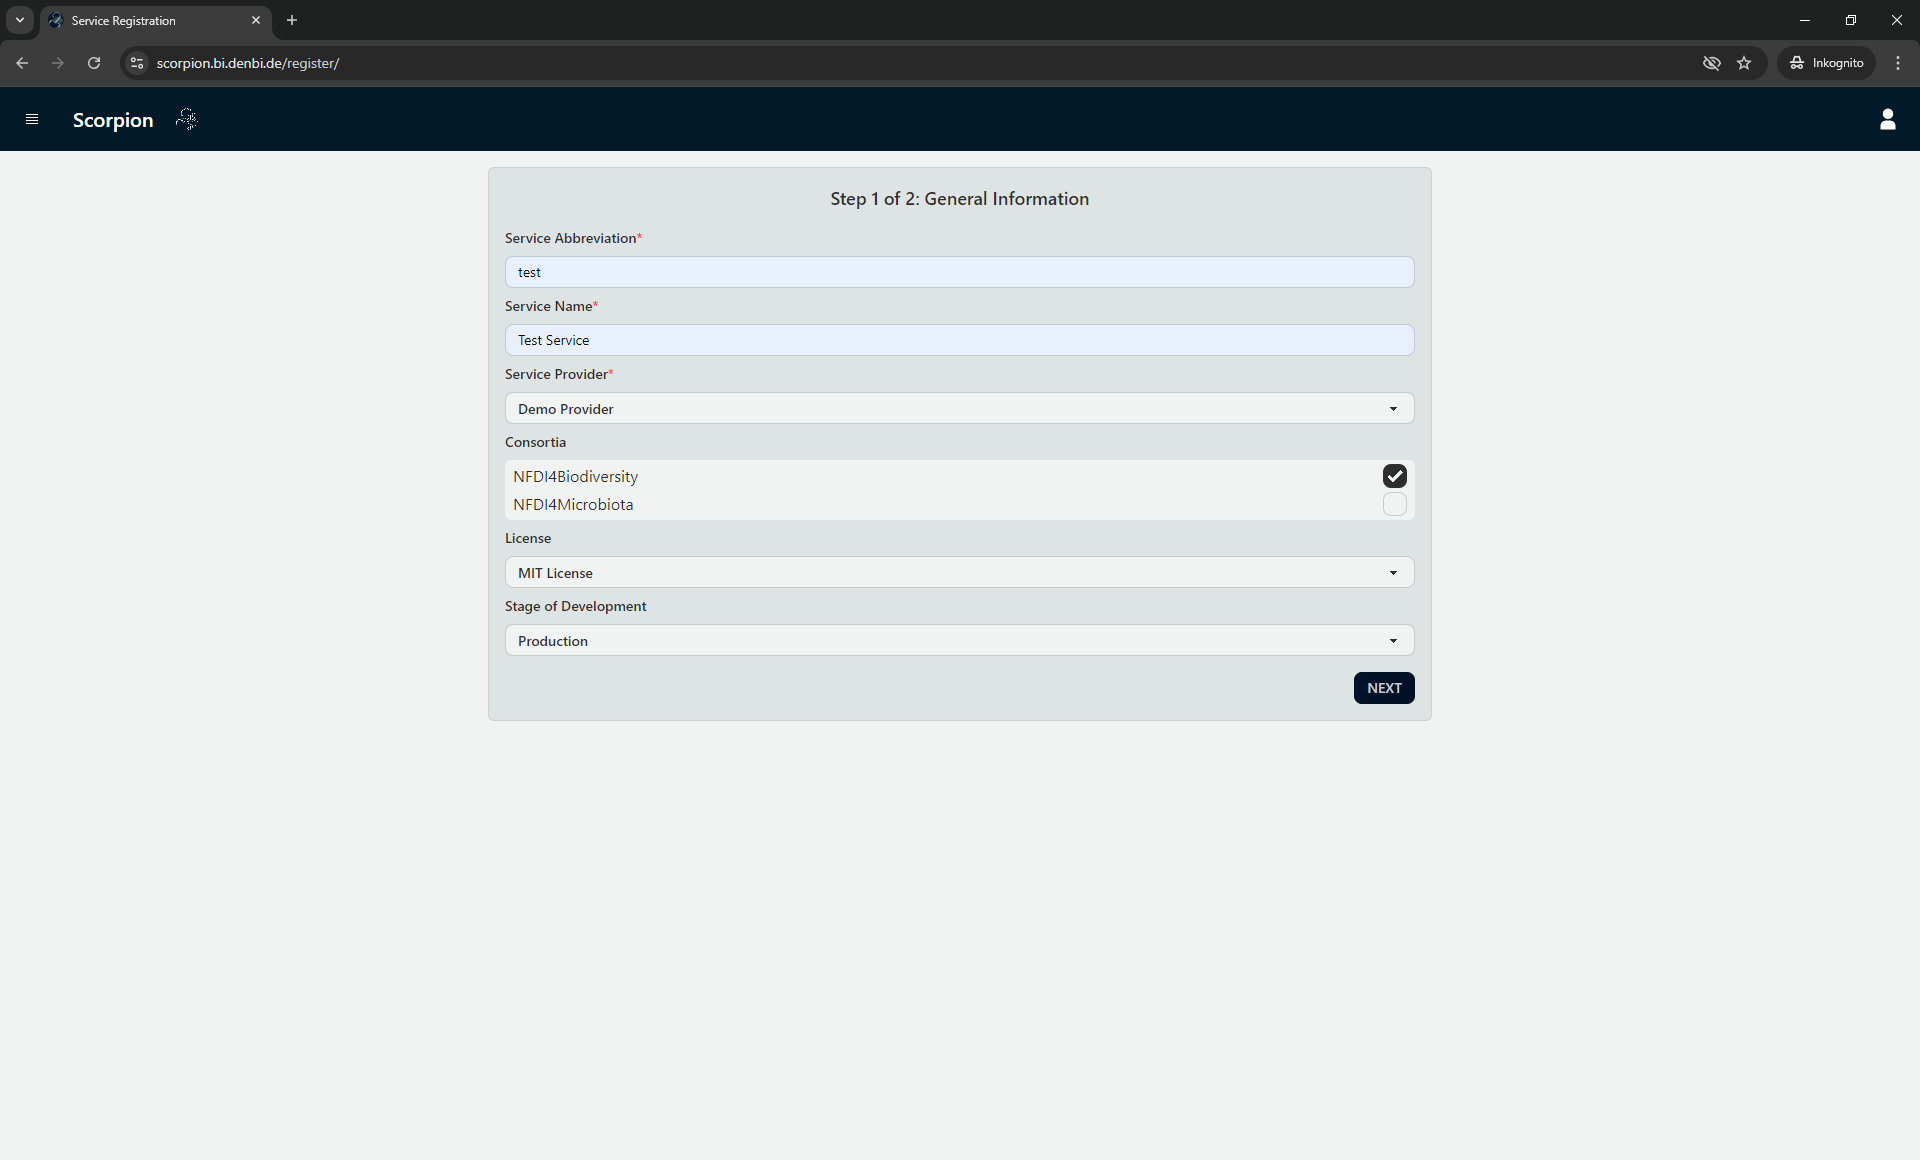Uncheck the NFDI4Biodiversity checkbox
Screen dimensions: 1920x1160
click(x=1394, y=476)
